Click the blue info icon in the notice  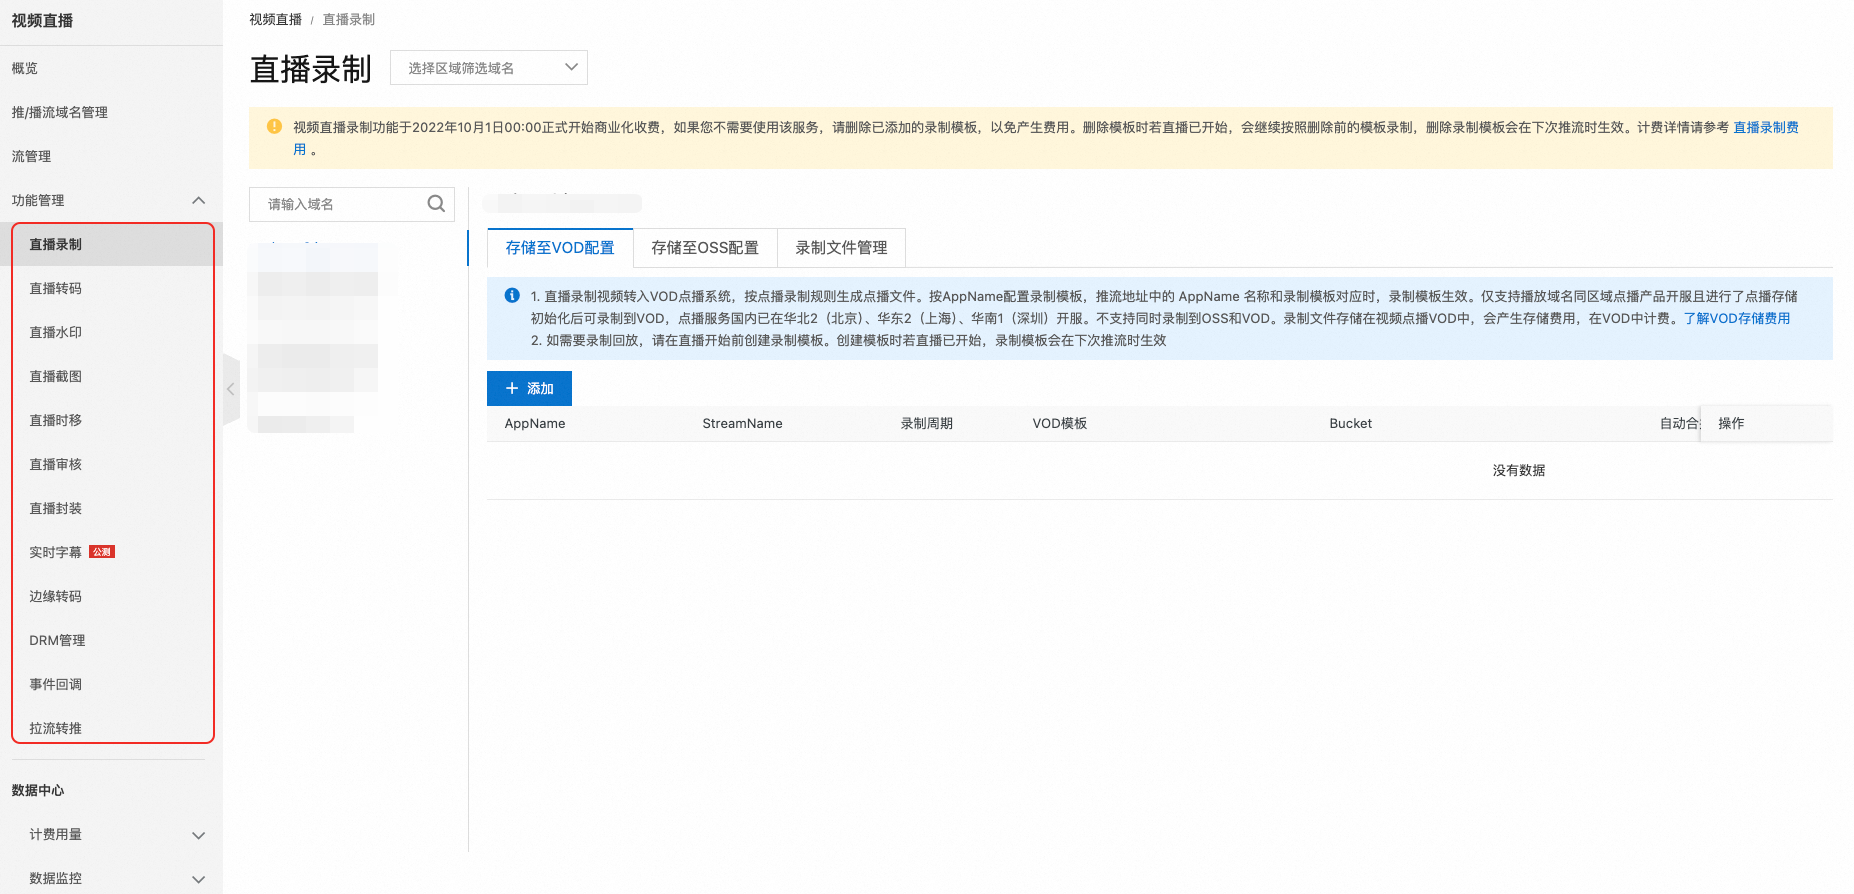[512, 295]
